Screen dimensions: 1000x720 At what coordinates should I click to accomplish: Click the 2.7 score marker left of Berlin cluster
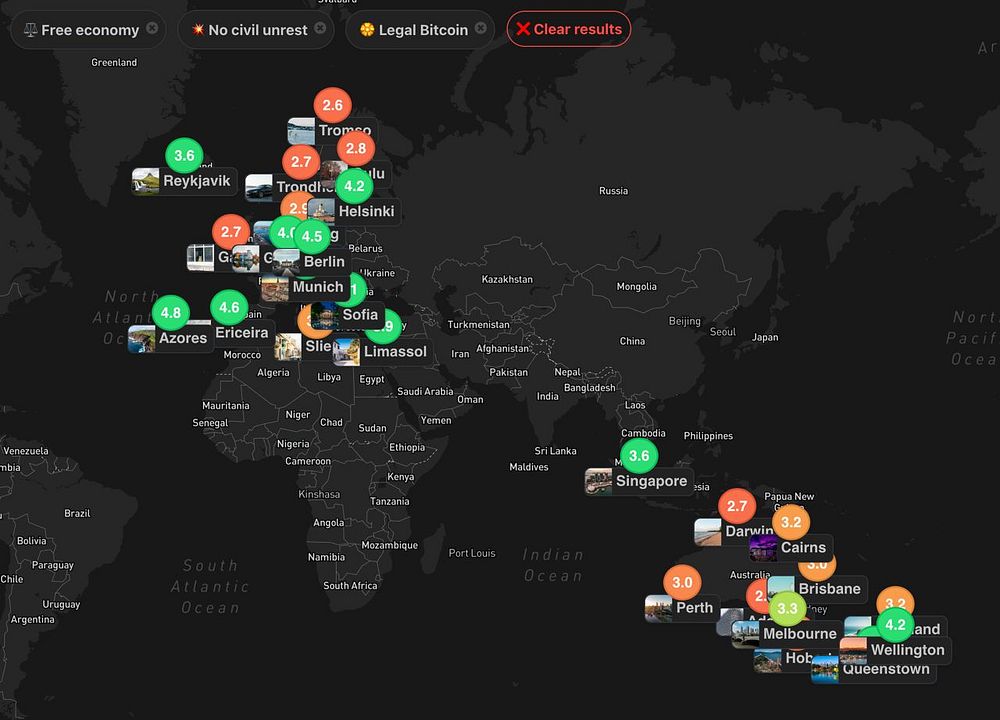pyautogui.click(x=231, y=233)
